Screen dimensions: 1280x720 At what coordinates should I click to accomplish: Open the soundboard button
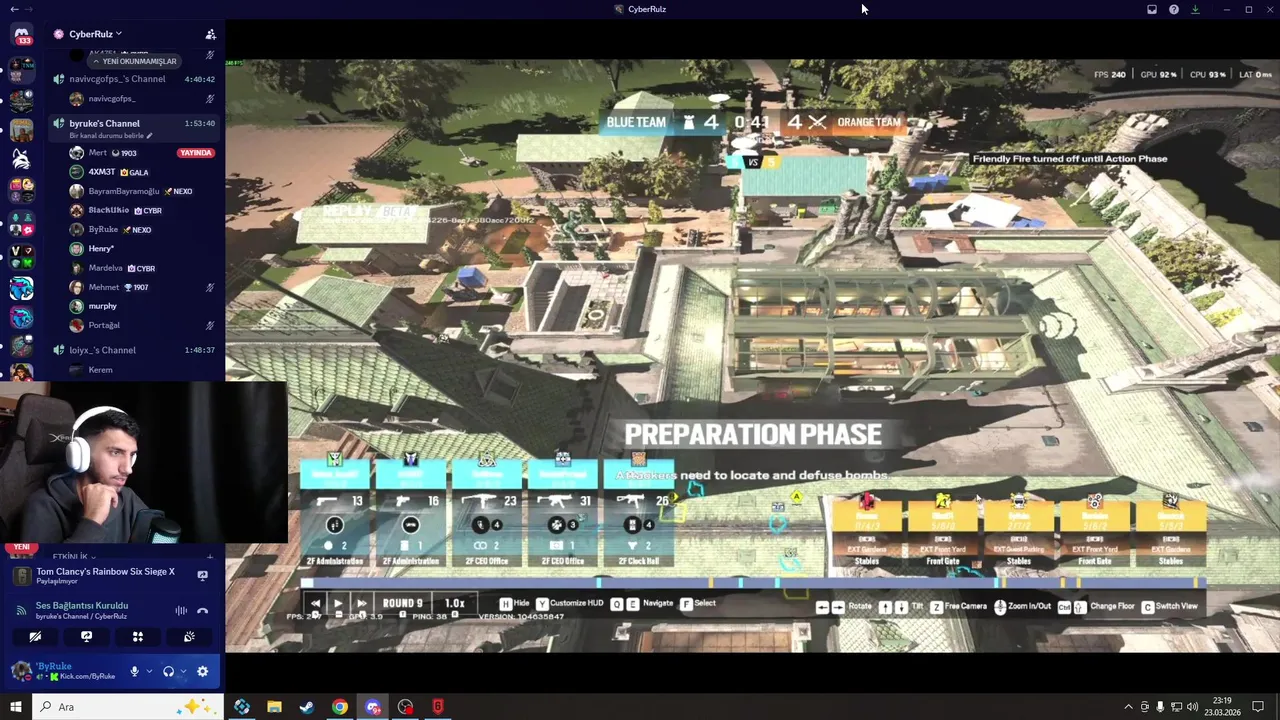pos(189,636)
